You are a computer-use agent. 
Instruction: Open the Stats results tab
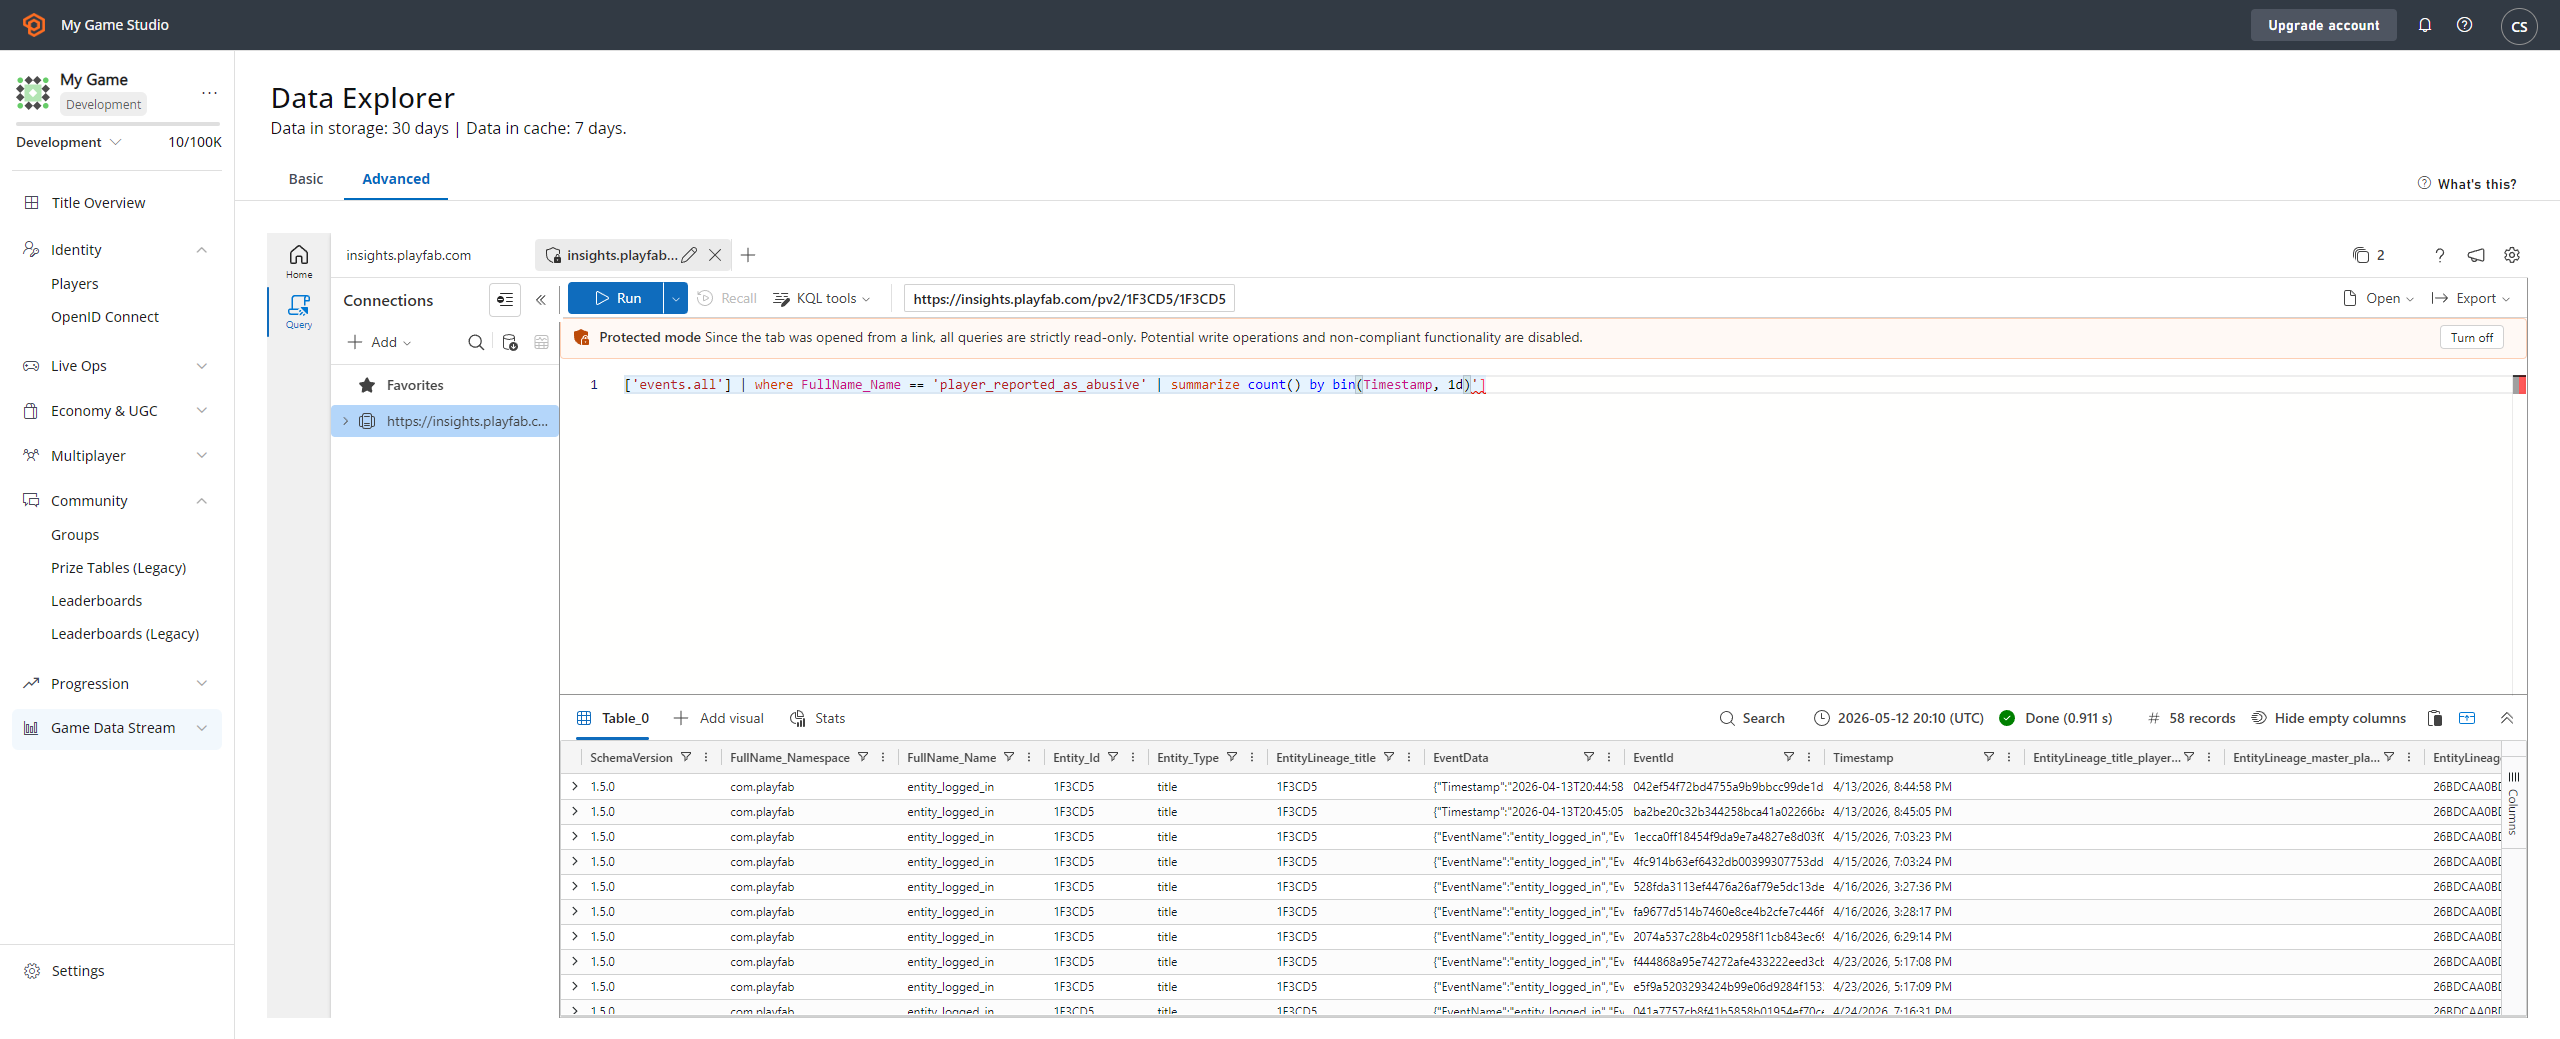[818, 718]
